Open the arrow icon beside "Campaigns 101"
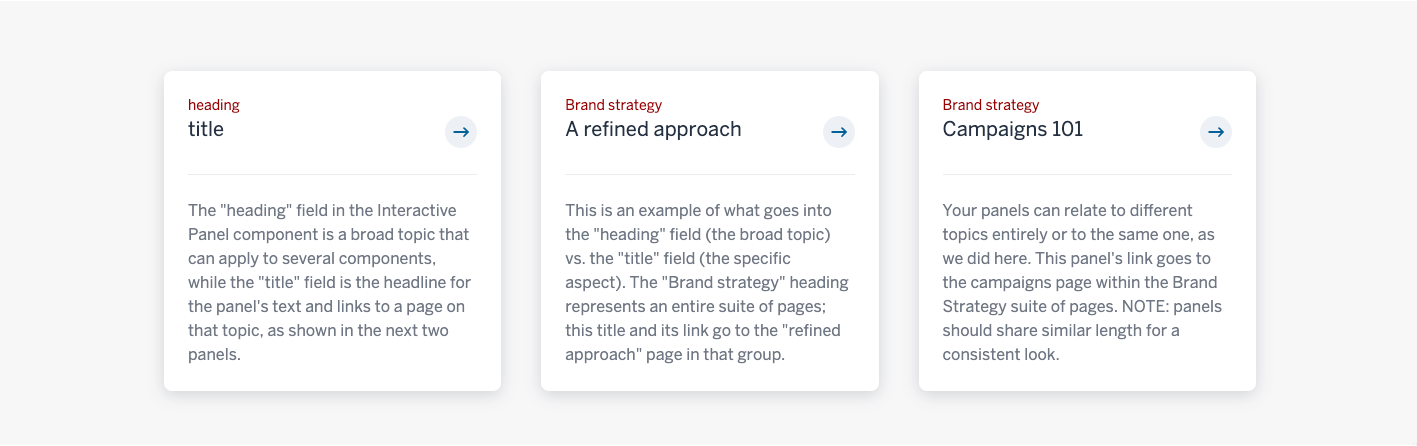1417x446 pixels. (x=1216, y=131)
